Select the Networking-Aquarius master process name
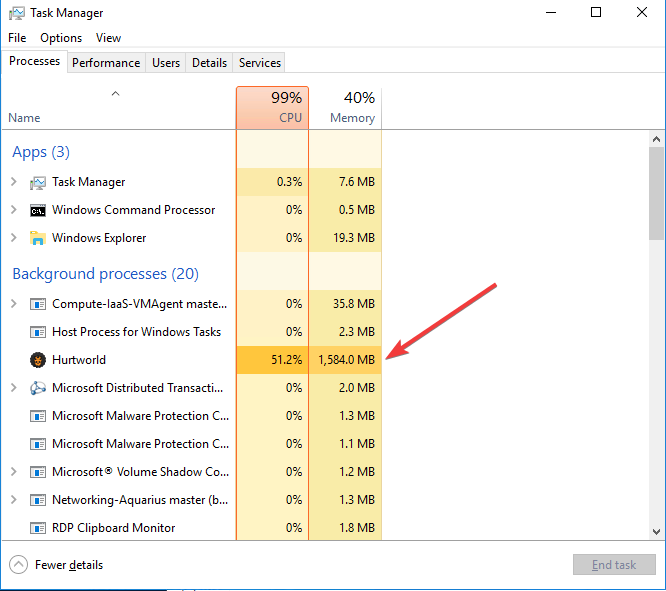The height and width of the screenshot is (591, 666). pos(140,500)
